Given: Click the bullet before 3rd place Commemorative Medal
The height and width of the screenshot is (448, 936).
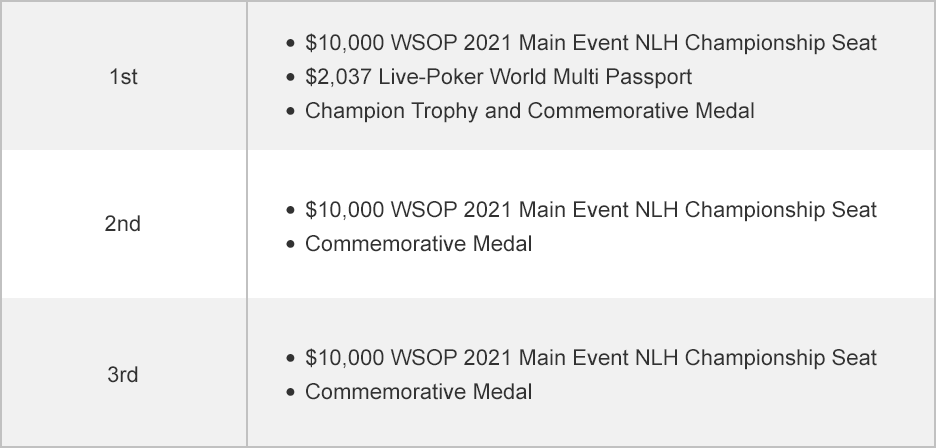Looking at the screenshot, I should point(290,392).
